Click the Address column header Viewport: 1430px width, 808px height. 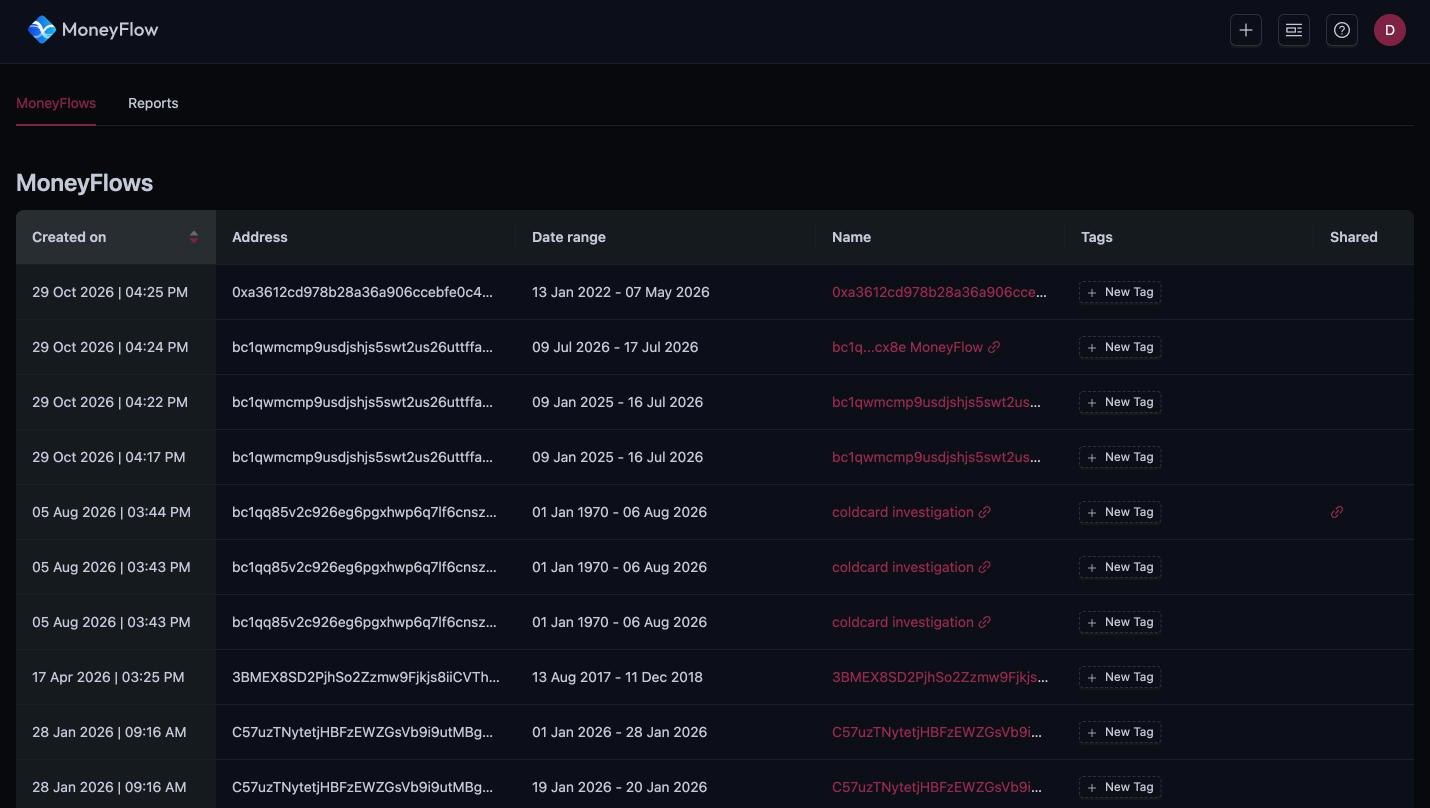366,237
